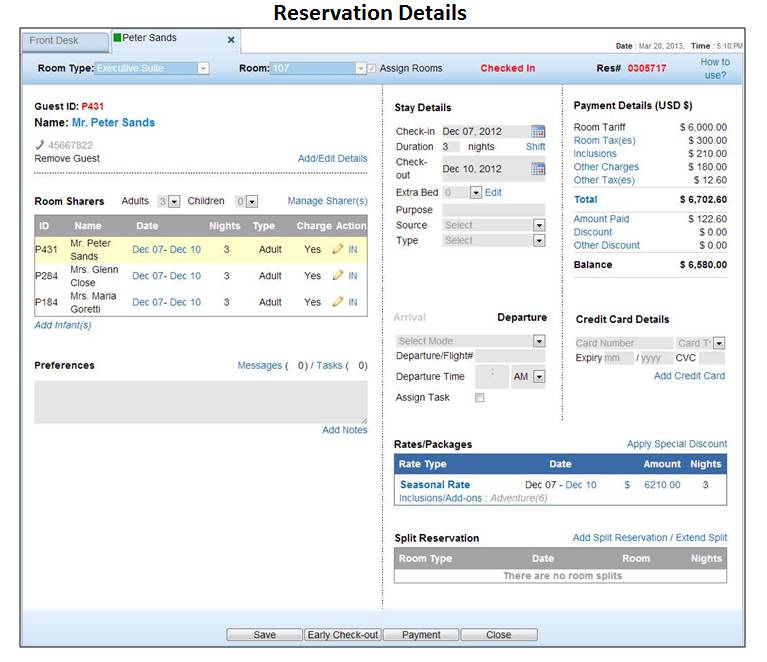Click the edit pencil for Mr. Peter Sands
767x662 pixels.
click(x=338, y=249)
